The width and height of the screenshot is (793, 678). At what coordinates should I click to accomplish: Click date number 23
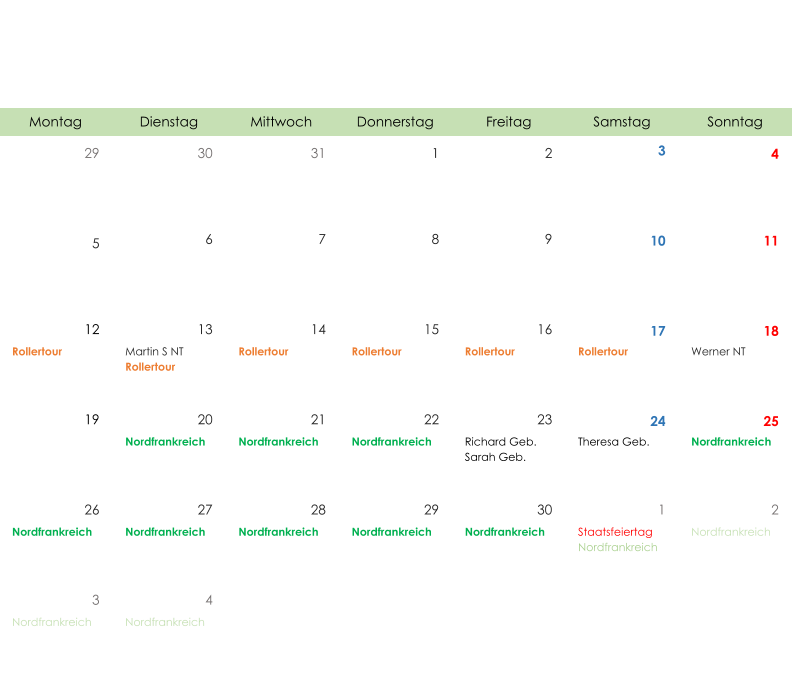[x=545, y=420]
